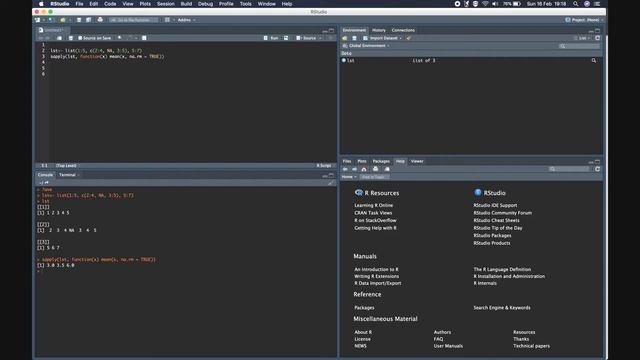This screenshot has height=360, width=640.
Task: Click the Save All icon in the main toolbar
Action: (88, 20)
